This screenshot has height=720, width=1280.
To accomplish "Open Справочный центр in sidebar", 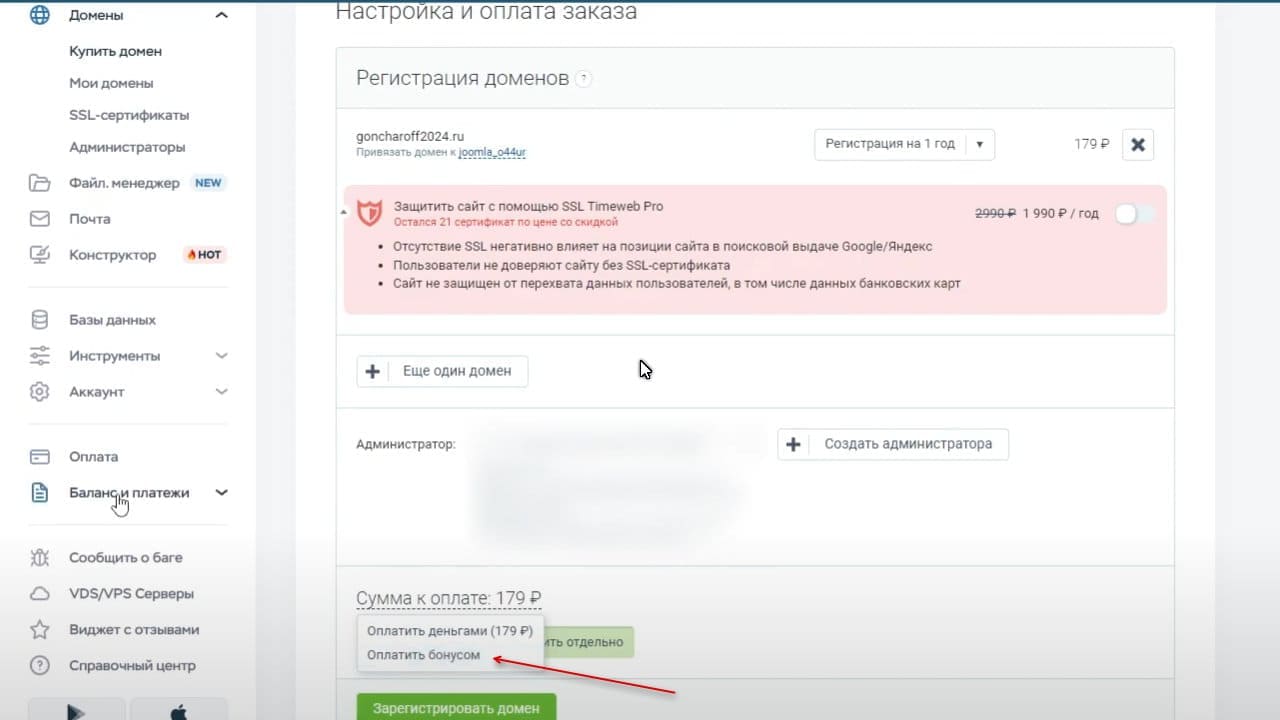I will point(132,666).
